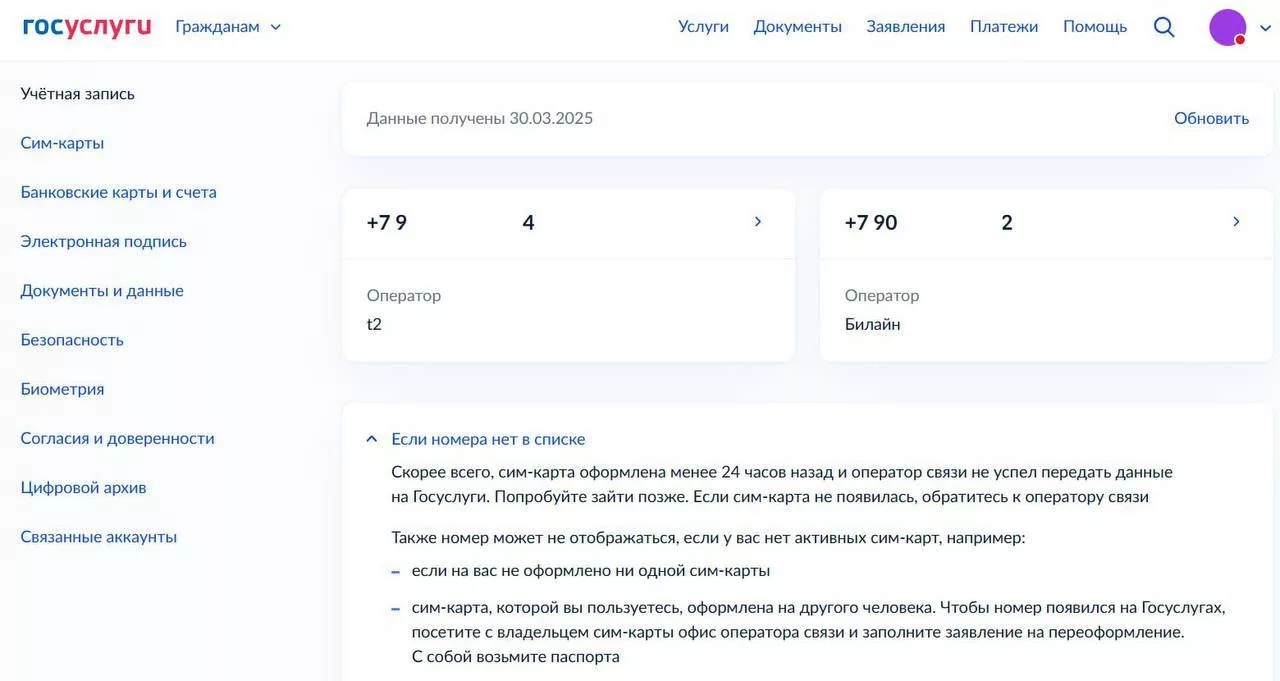Go to Электронная подпись in sidebar

click(103, 241)
